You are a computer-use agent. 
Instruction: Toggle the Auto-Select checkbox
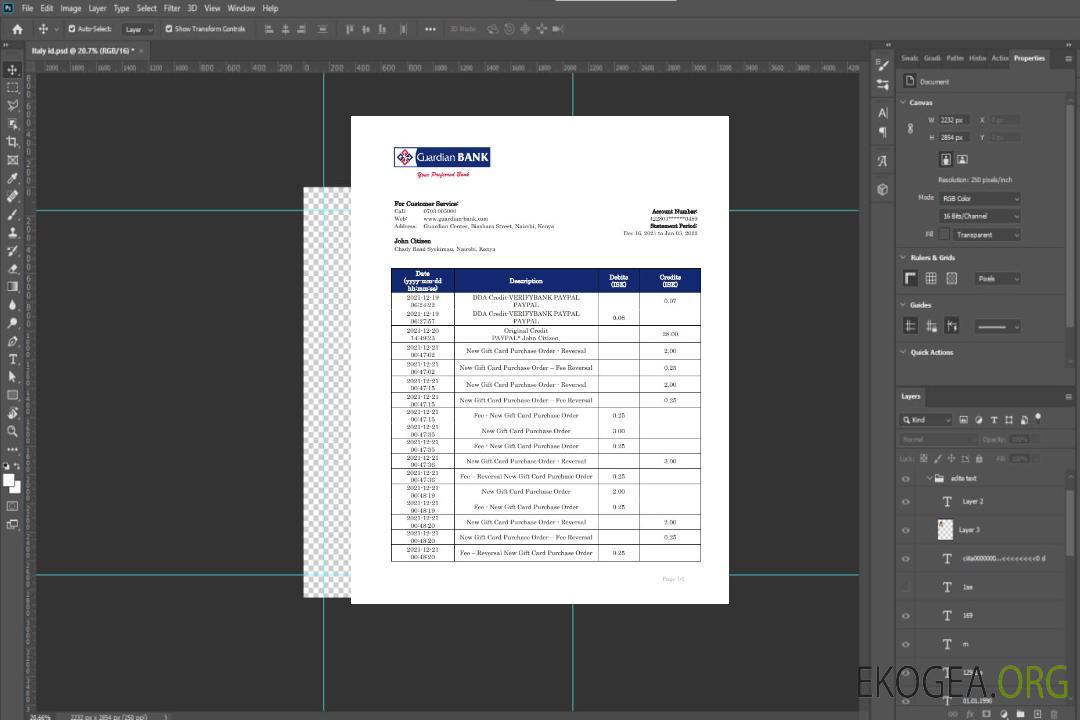pos(72,29)
